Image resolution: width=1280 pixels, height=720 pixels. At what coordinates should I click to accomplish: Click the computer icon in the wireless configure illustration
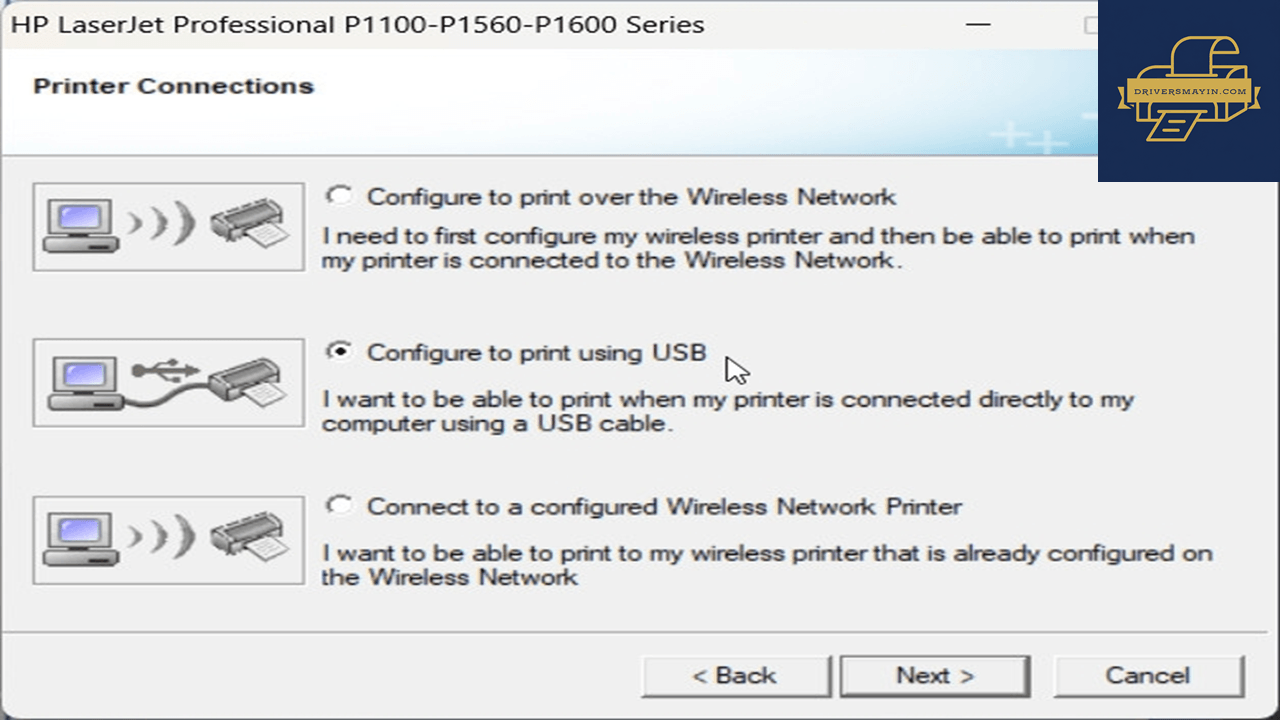(81, 227)
